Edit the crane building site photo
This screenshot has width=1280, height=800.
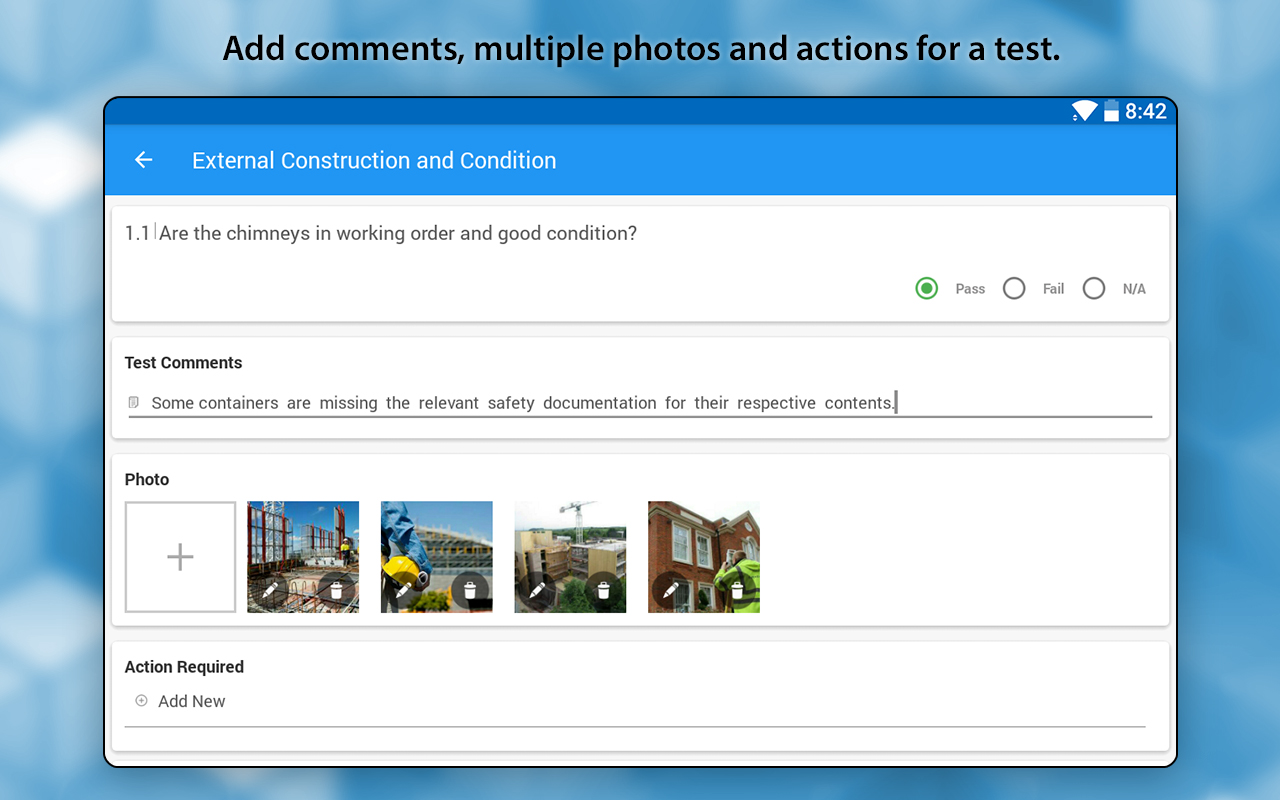point(537,590)
